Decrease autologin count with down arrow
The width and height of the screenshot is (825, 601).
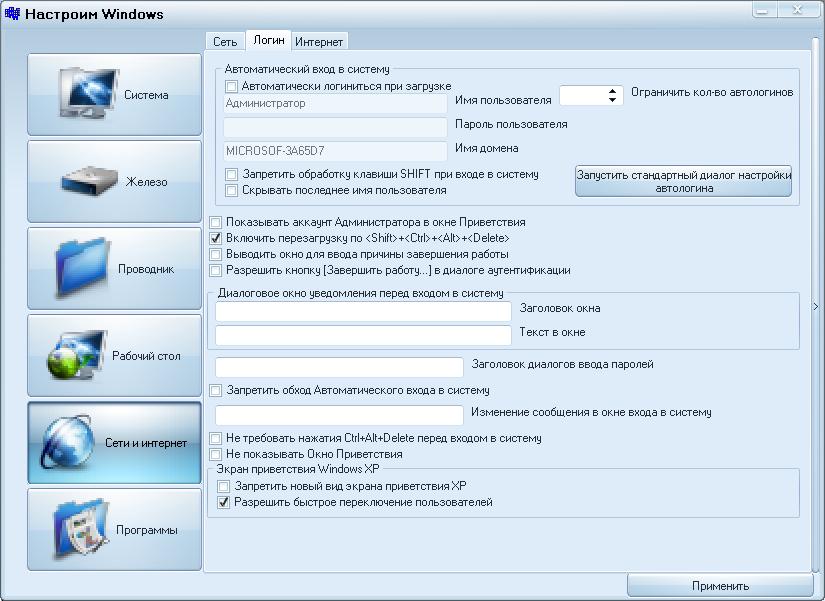pyautogui.click(x=612, y=99)
